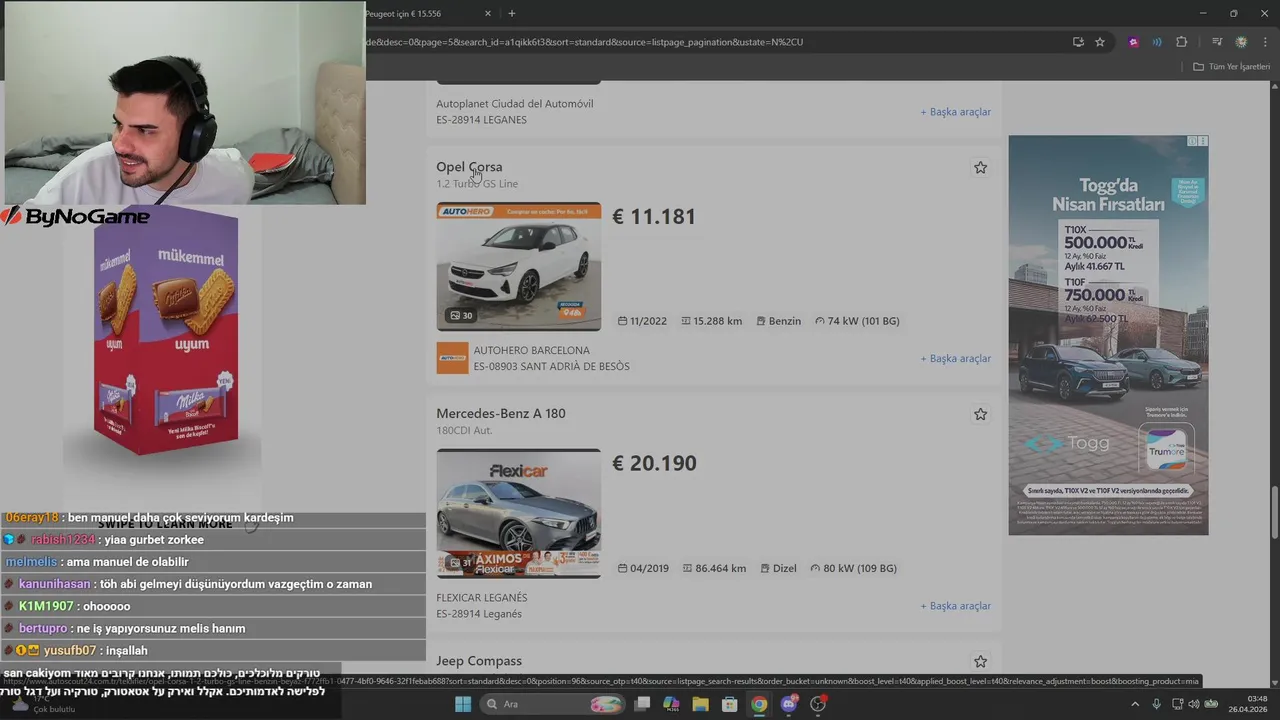Click the Dizel fuel type label
Image resolution: width=1280 pixels, height=720 pixels.
pyautogui.click(x=777, y=568)
